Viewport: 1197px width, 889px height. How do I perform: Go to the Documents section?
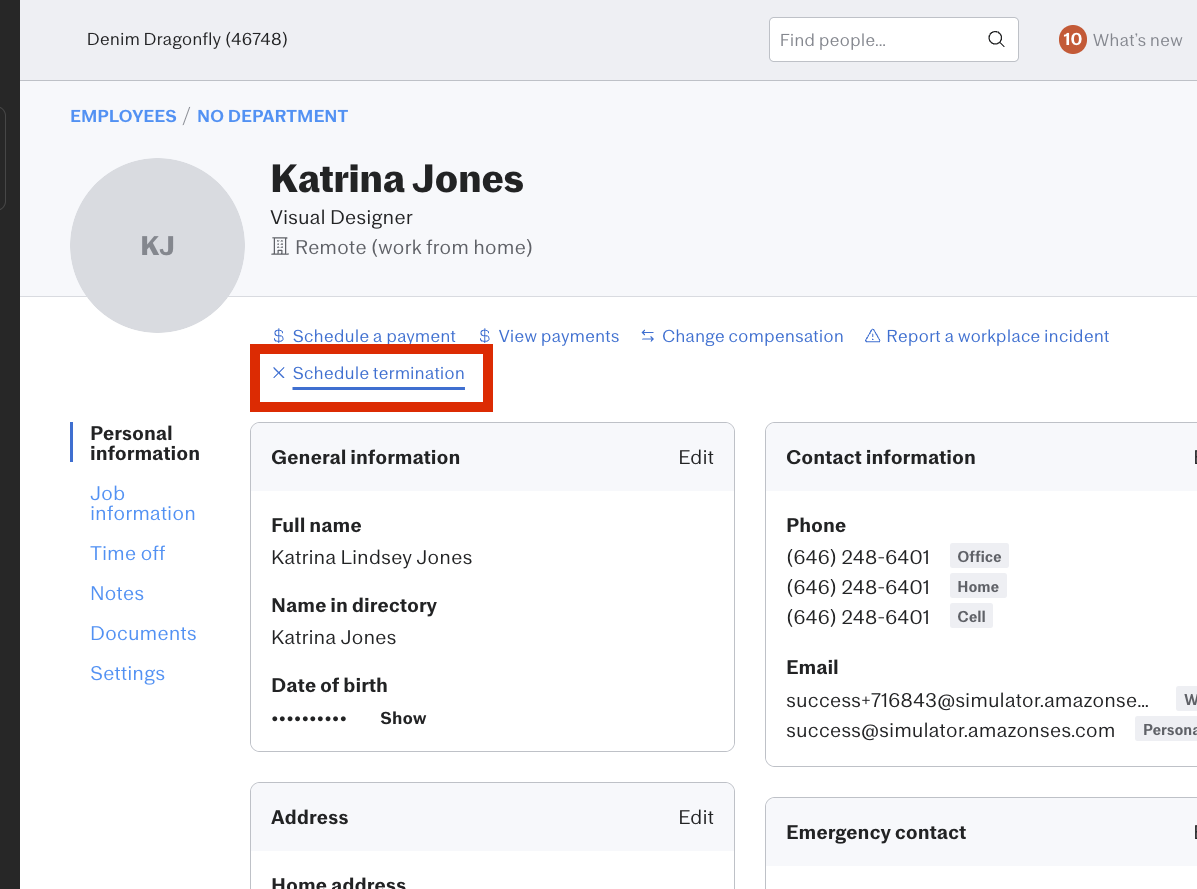click(x=143, y=633)
